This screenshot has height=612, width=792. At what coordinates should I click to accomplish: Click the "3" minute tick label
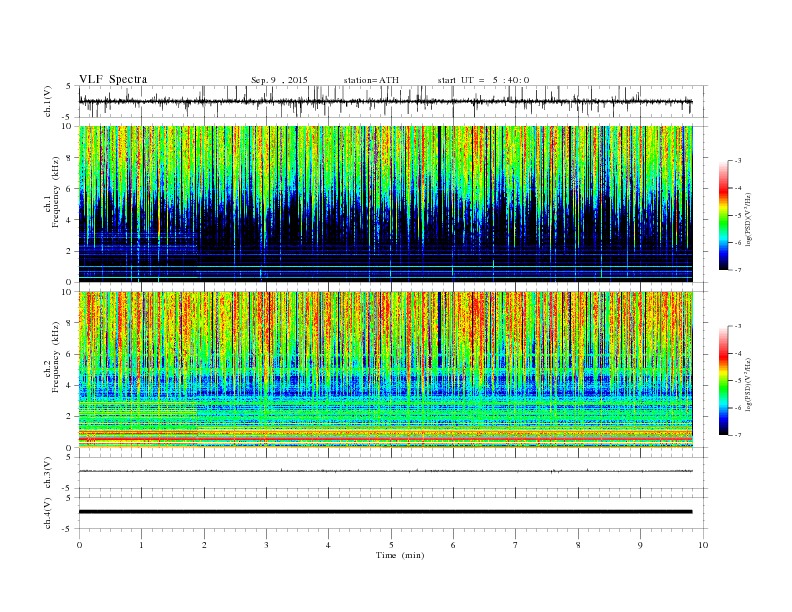[x=266, y=545]
